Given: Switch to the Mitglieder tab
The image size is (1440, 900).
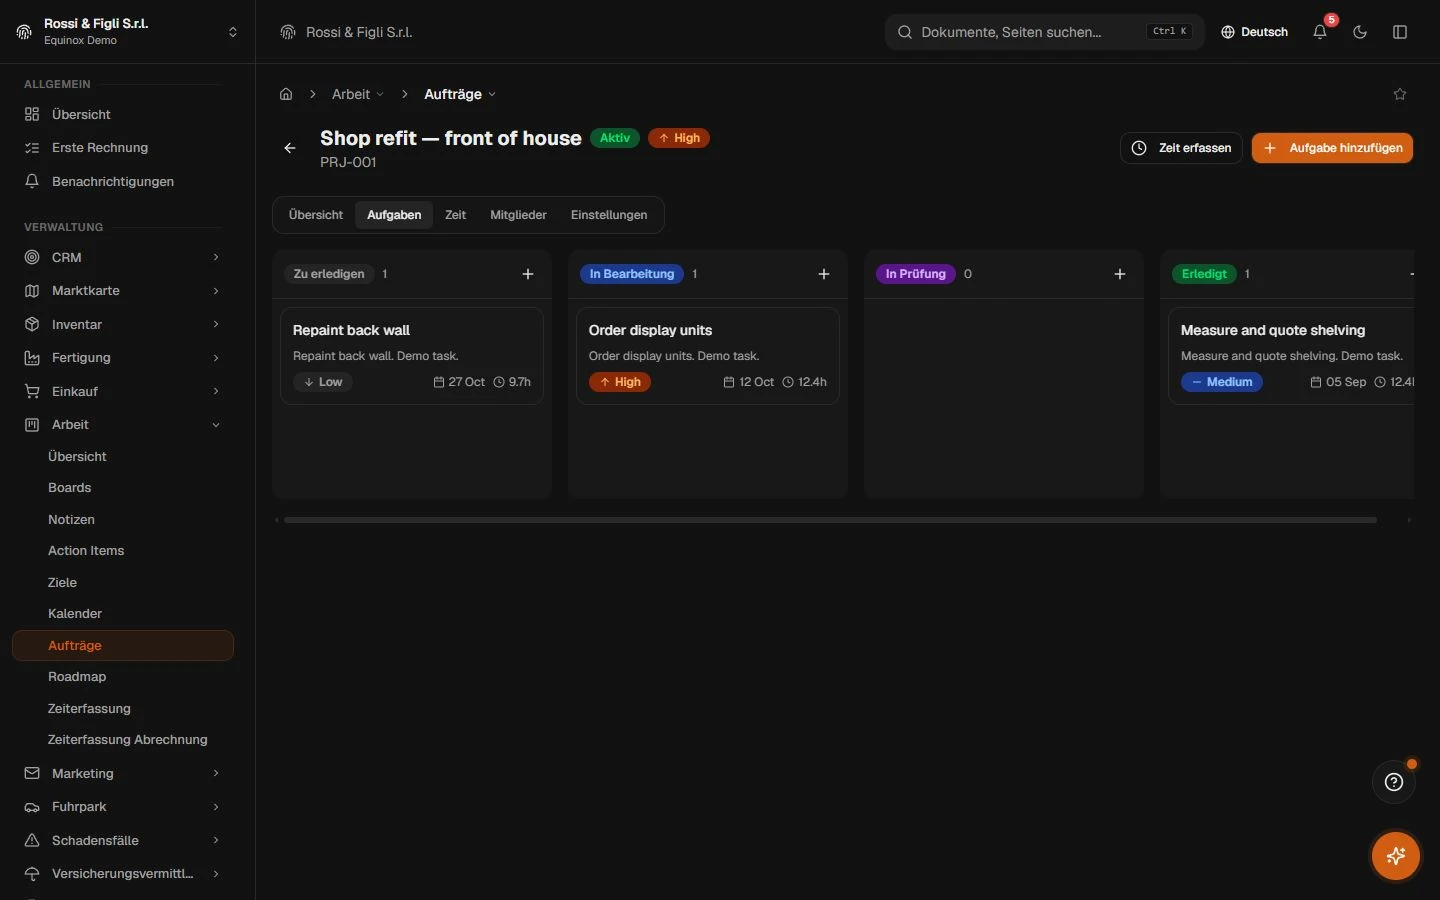Looking at the screenshot, I should click(518, 215).
